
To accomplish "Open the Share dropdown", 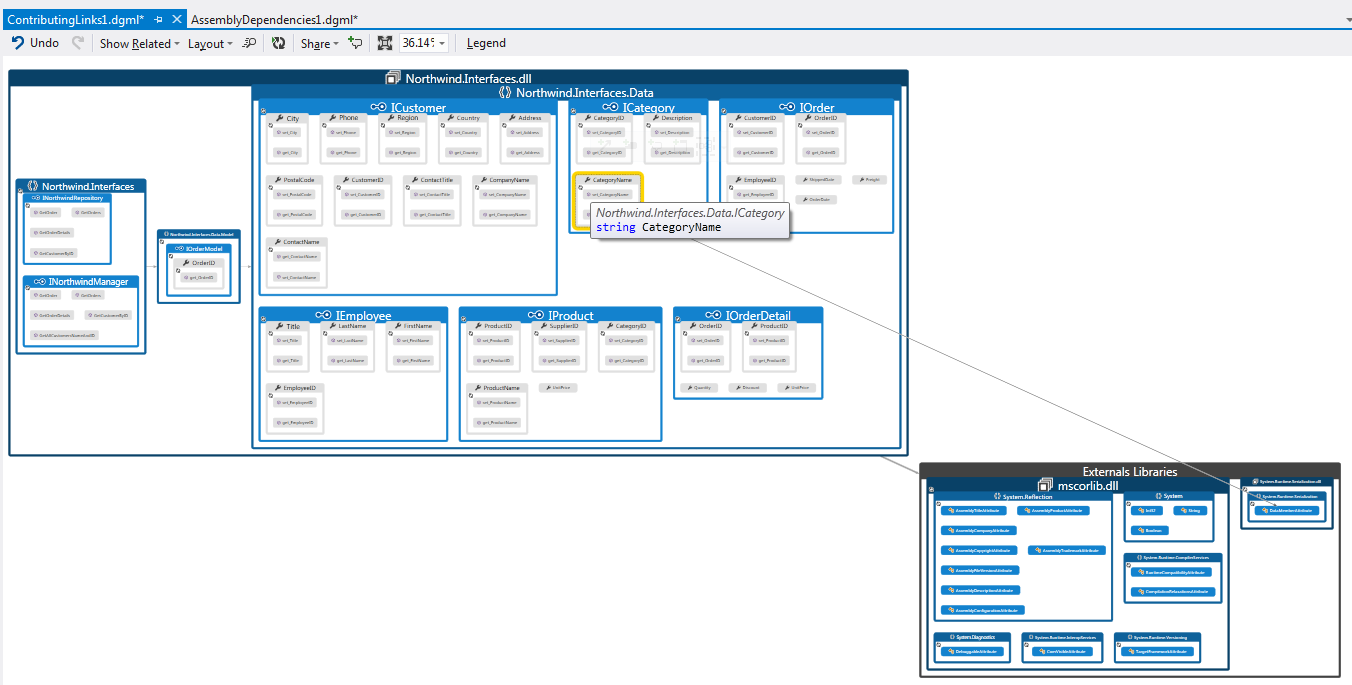I will pos(317,43).
